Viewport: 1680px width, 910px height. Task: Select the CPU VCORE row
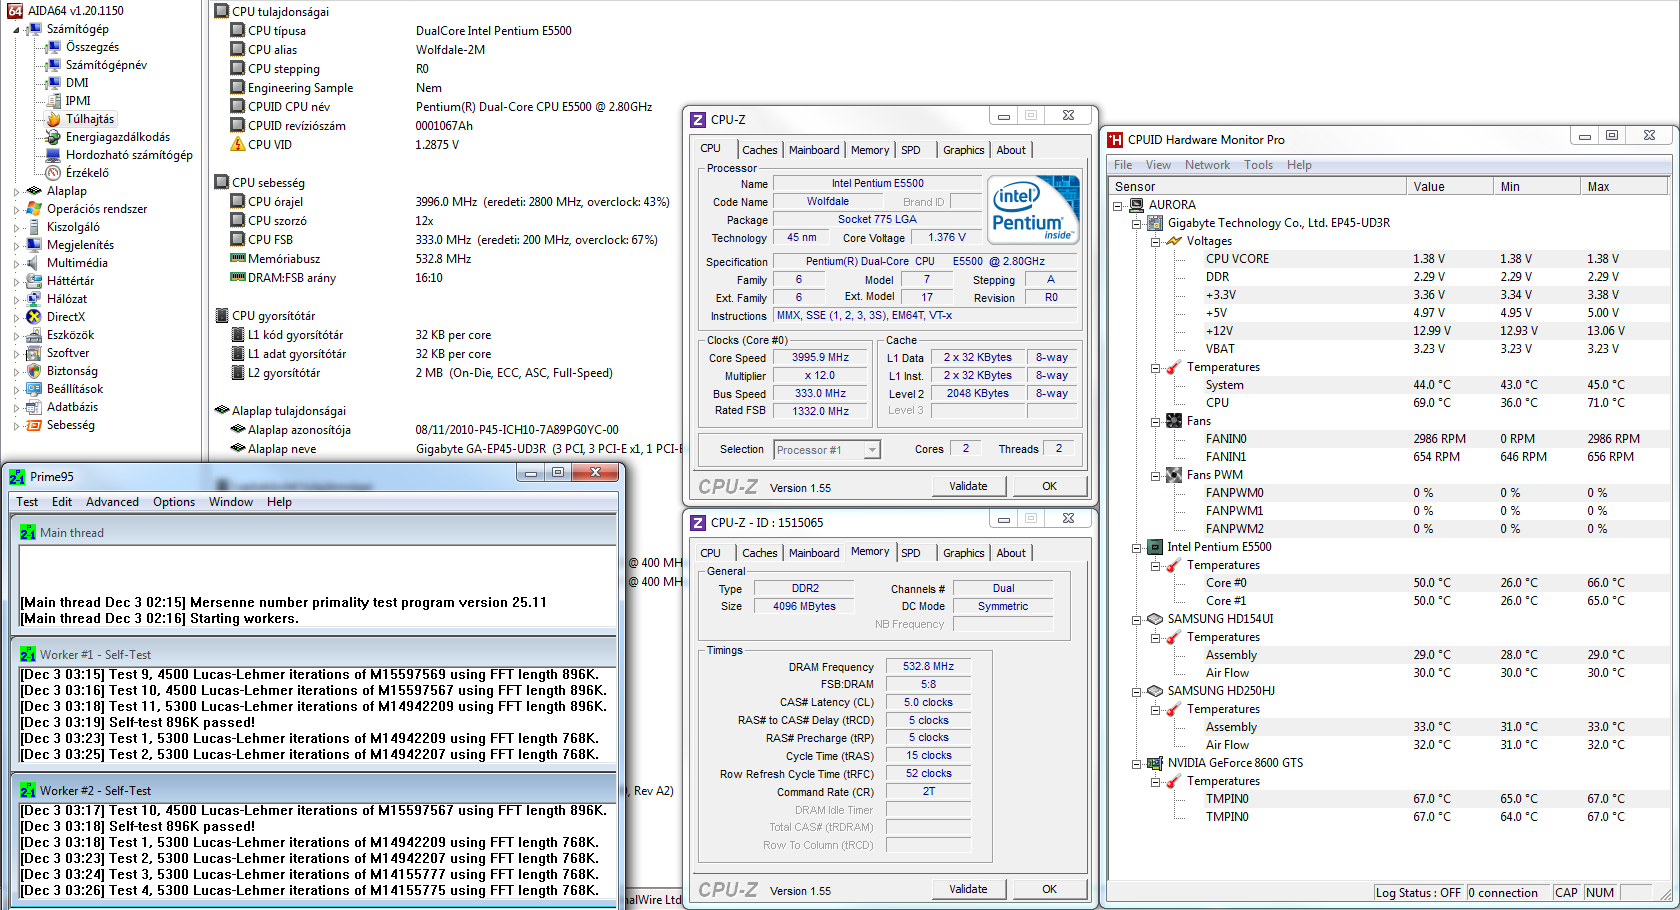click(1389, 259)
